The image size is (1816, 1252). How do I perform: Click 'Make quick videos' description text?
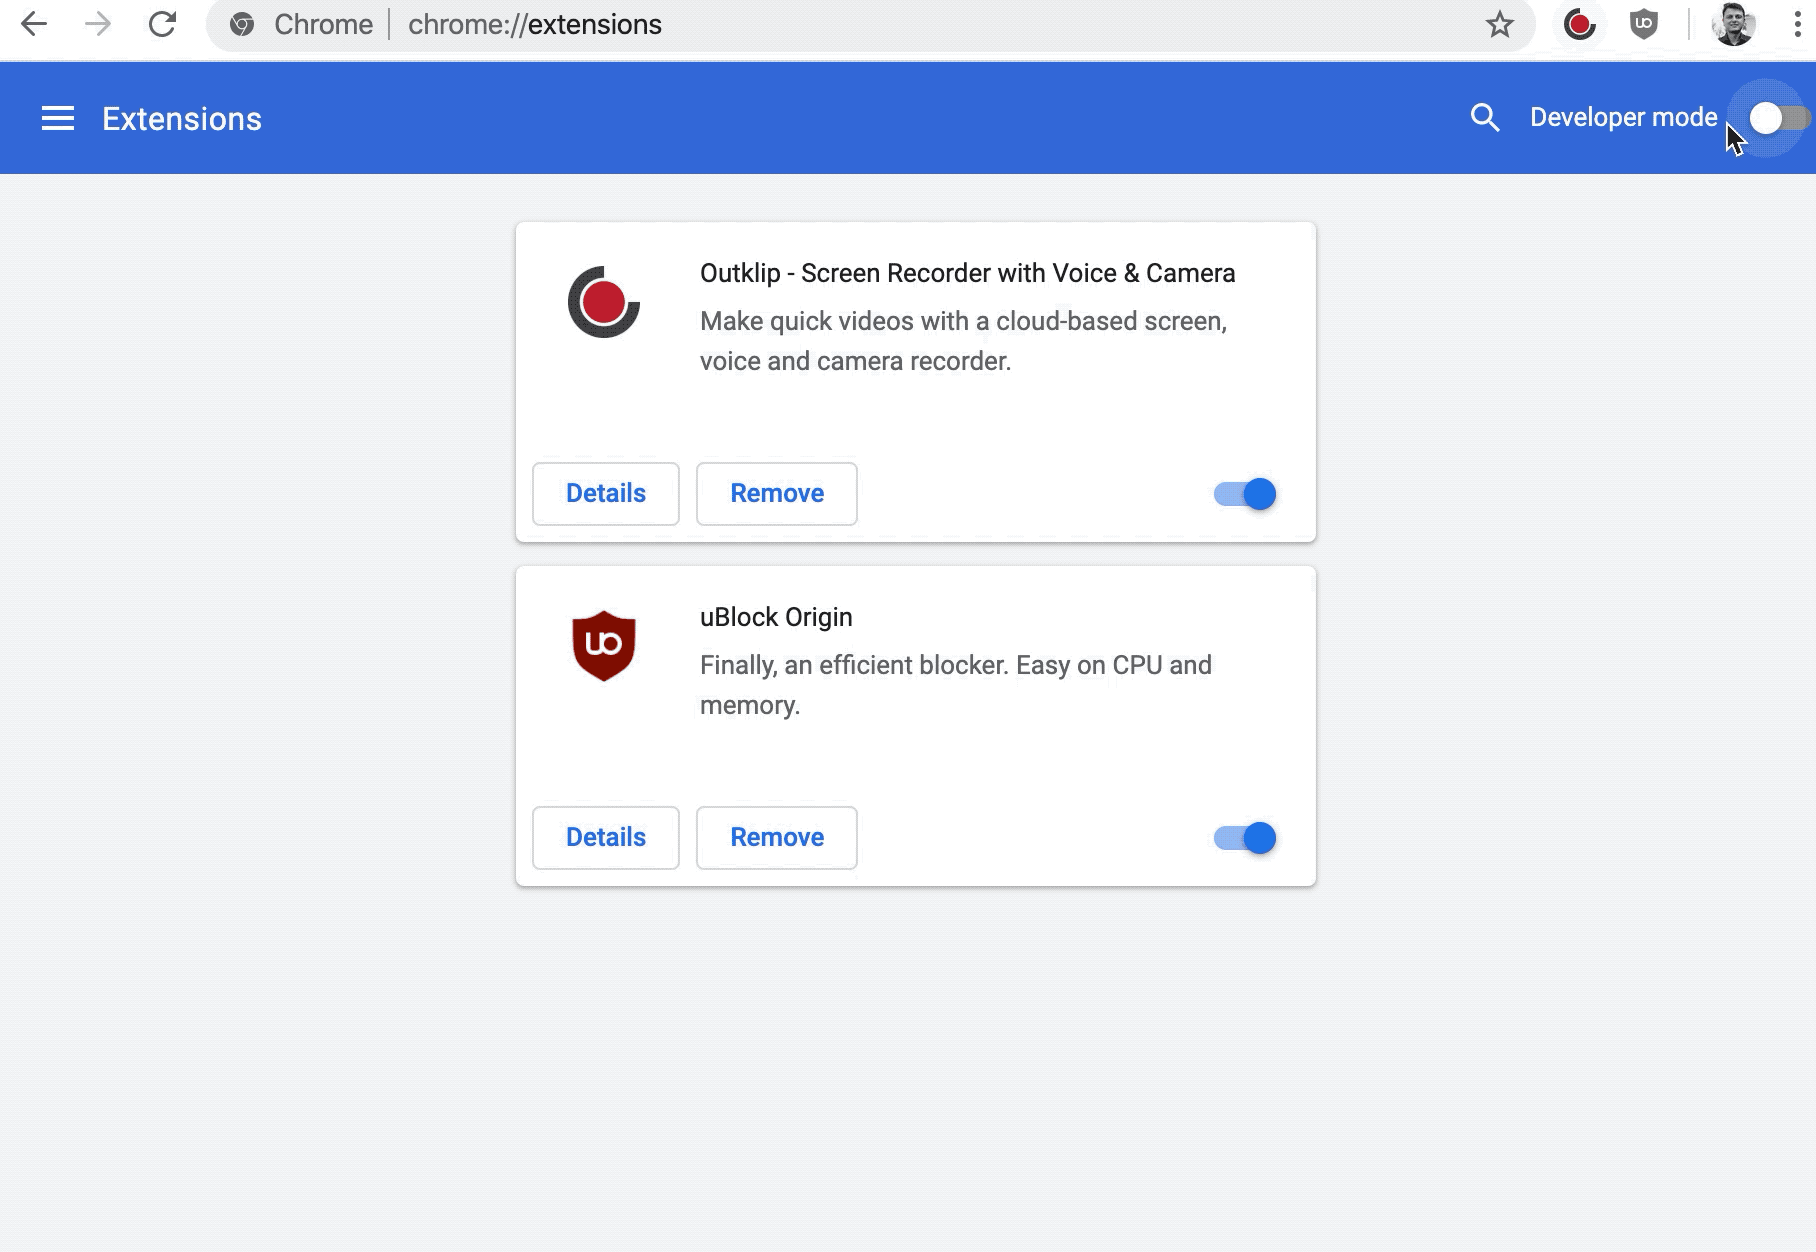963,341
